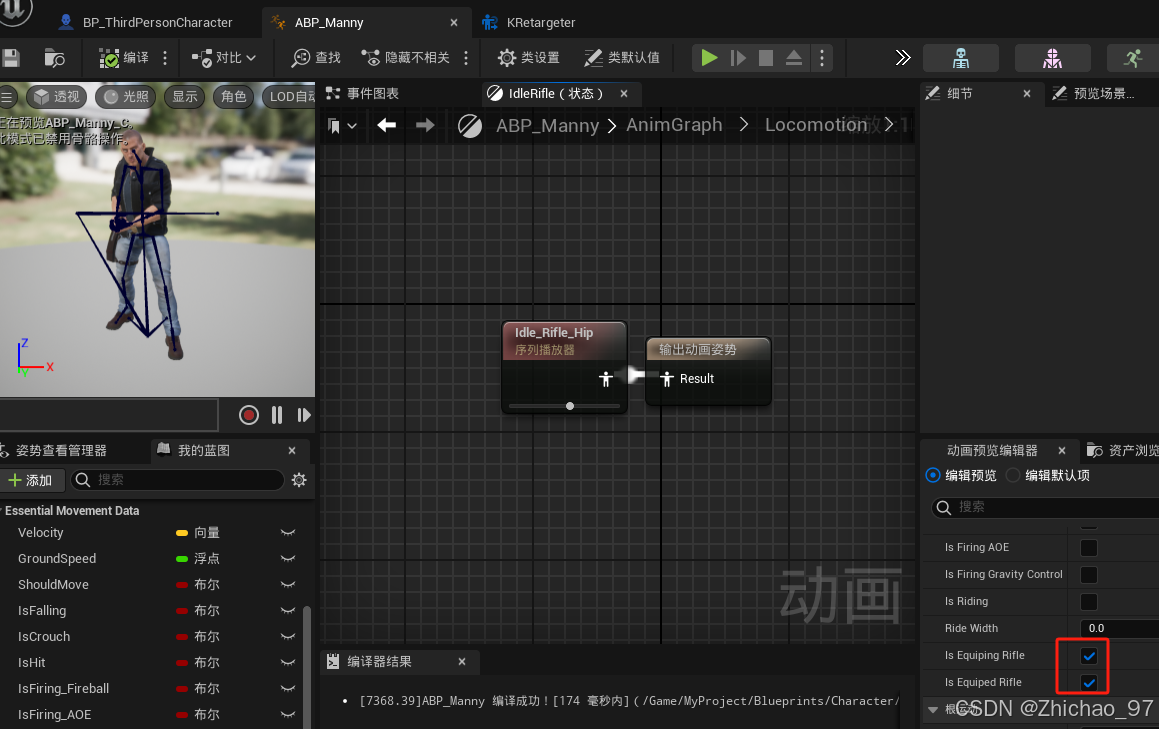Switch to skeleton editor mode icon
The width and height of the screenshot is (1159, 729).
tap(961, 58)
